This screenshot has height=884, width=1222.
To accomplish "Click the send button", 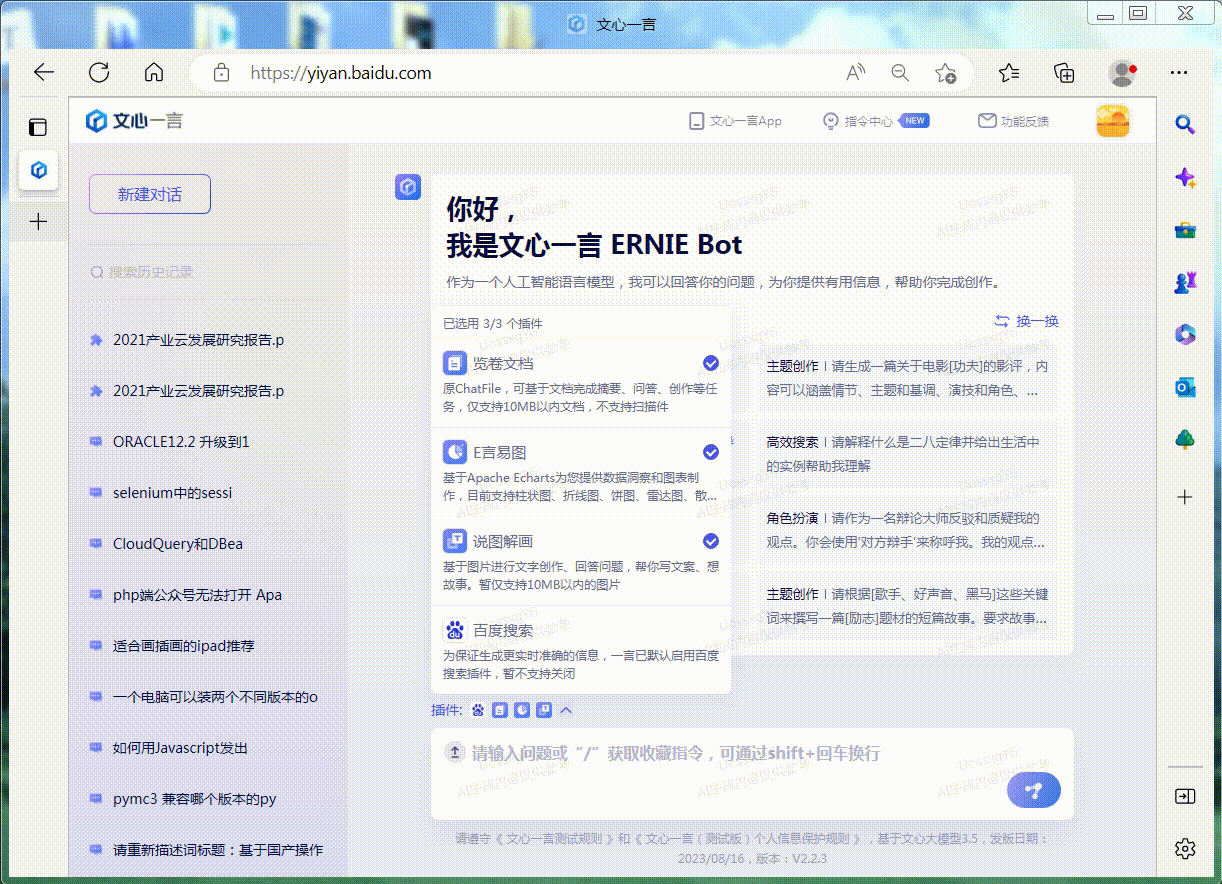I will (1034, 790).
